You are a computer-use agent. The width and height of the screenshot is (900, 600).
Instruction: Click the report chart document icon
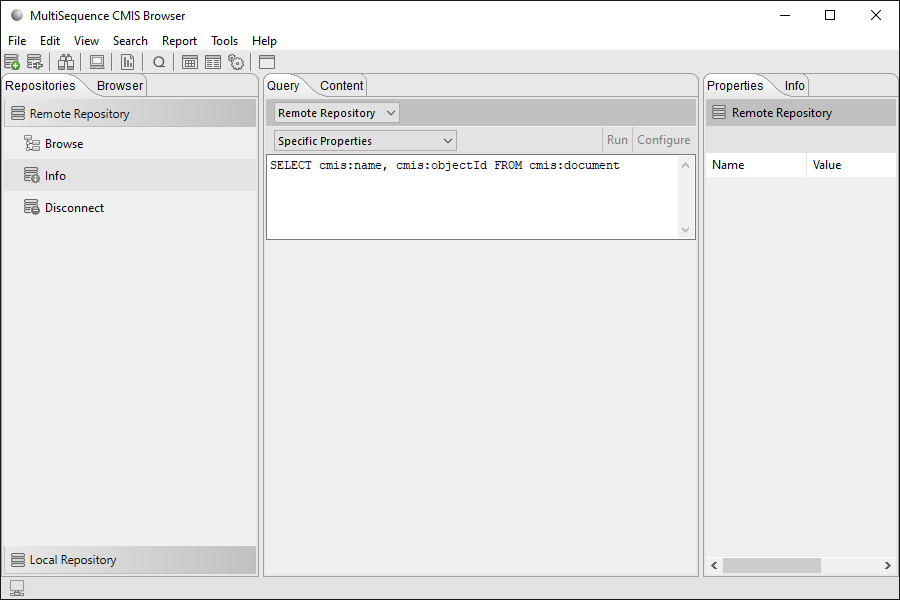point(127,61)
